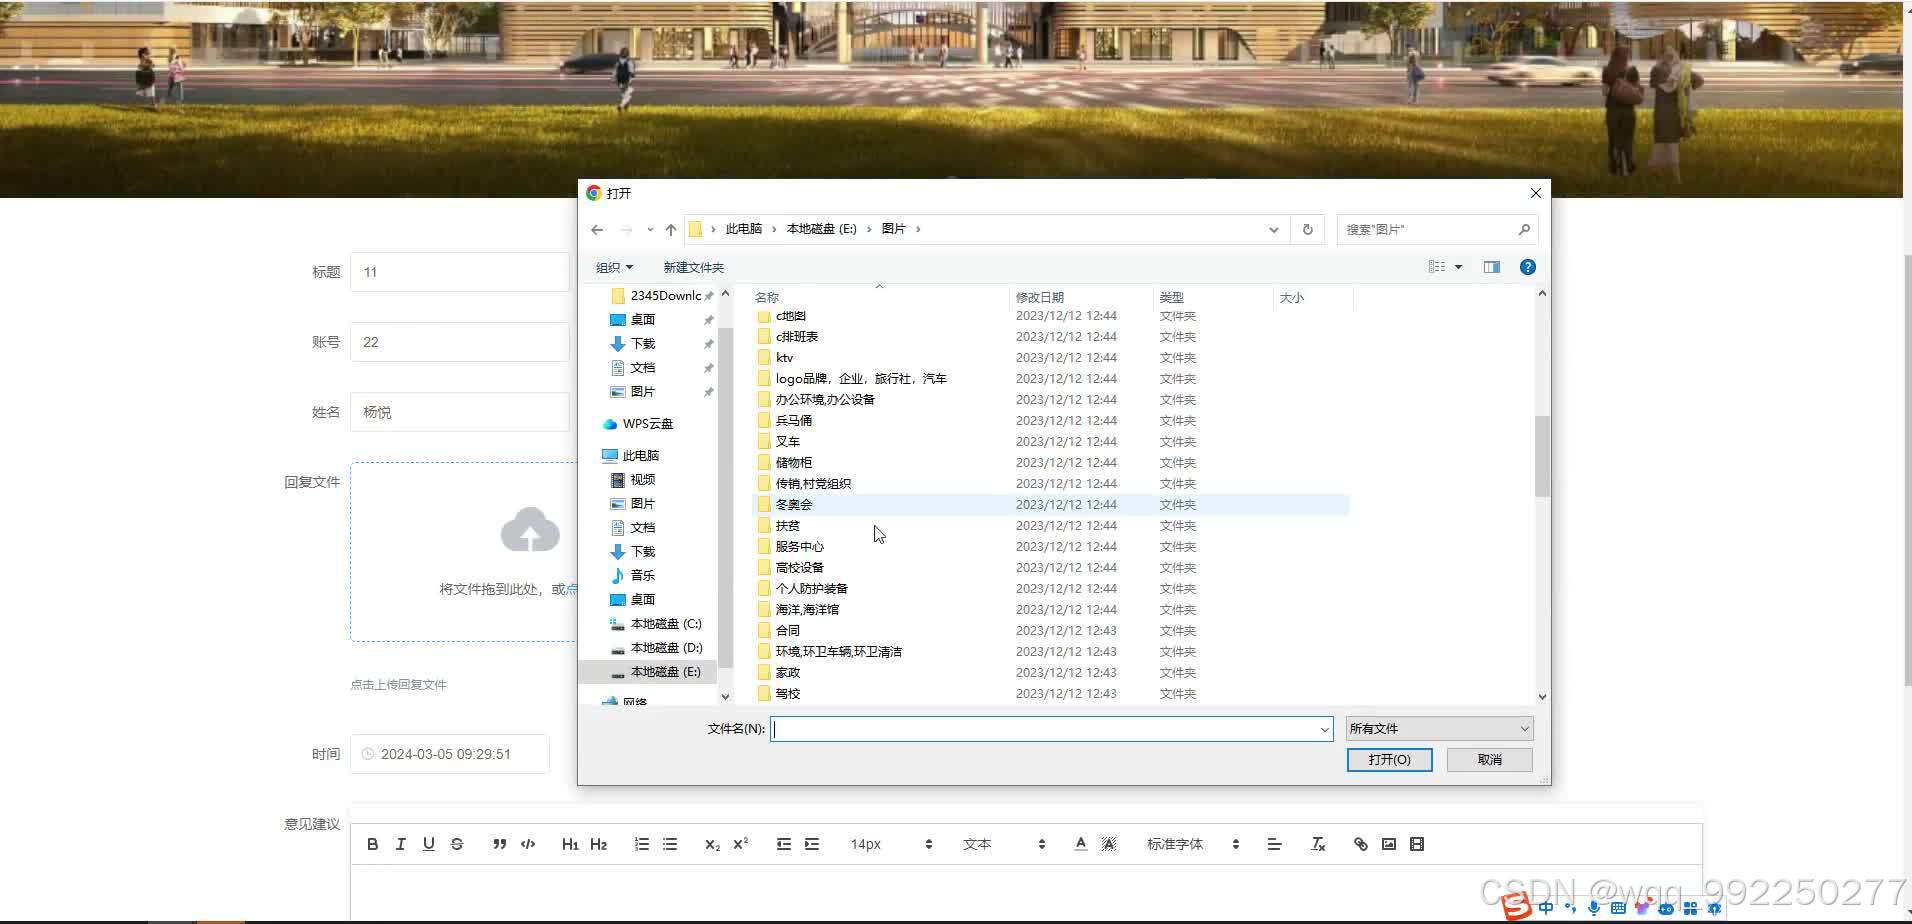The width and height of the screenshot is (1912, 924).
Task: Apply superscript formatting
Action: 740,844
